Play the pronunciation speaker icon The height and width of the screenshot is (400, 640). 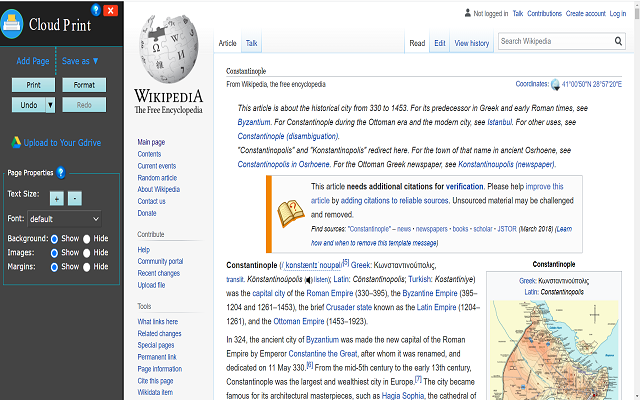[309, 280]
